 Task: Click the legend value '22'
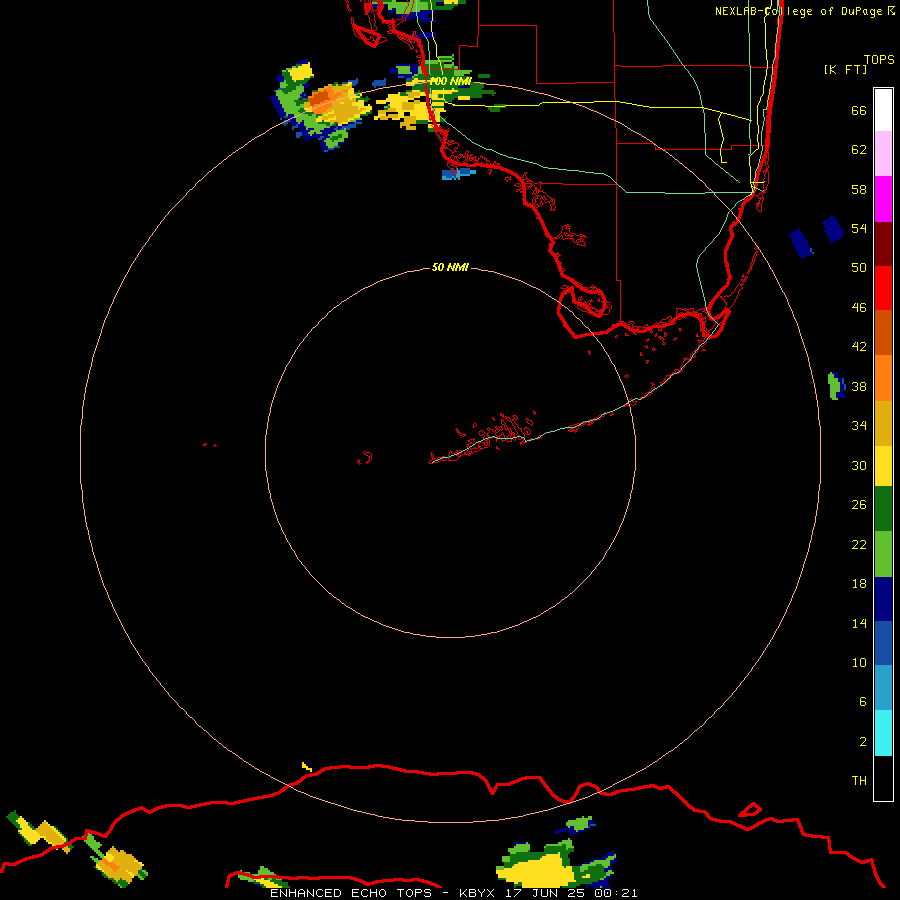859,544
